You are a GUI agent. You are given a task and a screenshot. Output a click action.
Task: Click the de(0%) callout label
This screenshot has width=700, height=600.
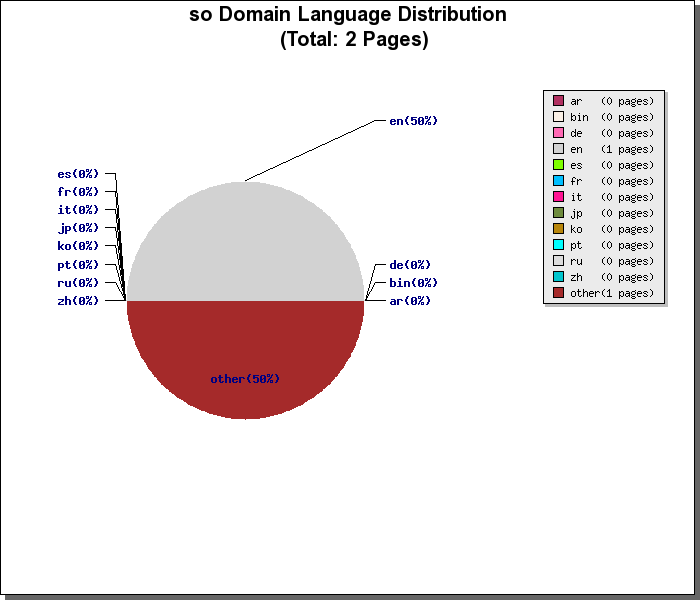[410, 265]
